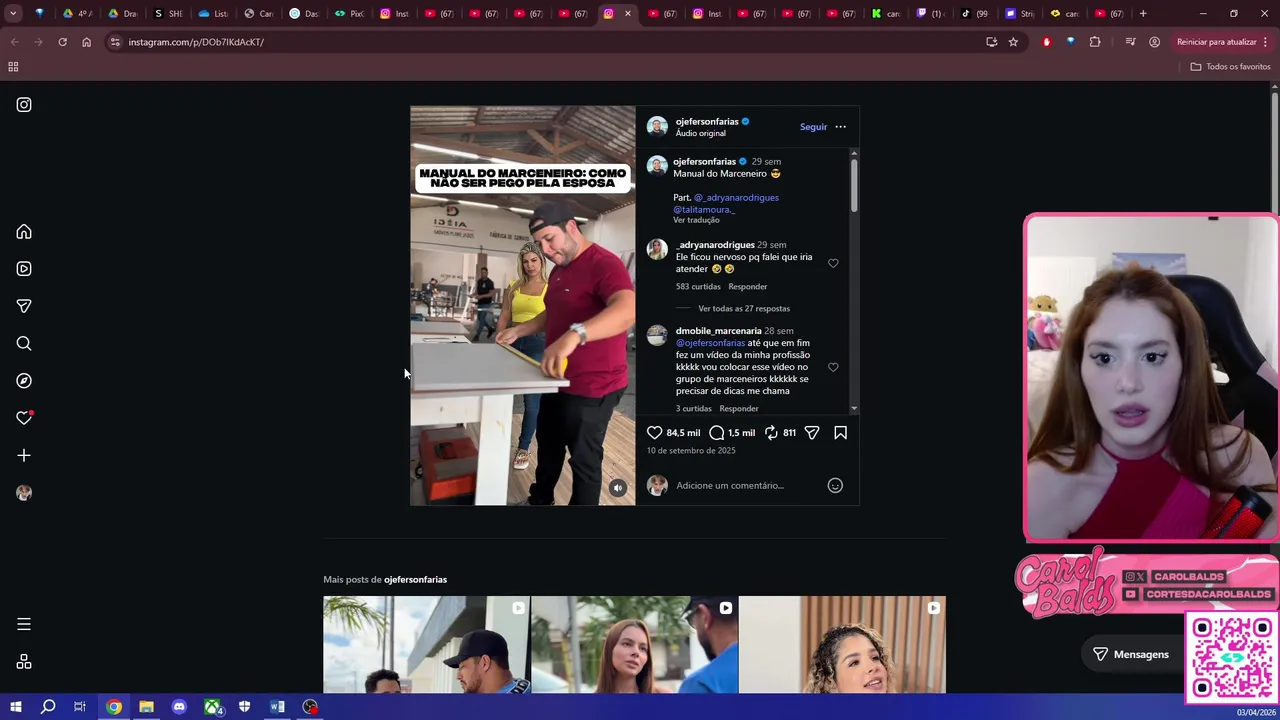
Task: Switch to the Stri browser tab
Action: tap(1020, 14)
